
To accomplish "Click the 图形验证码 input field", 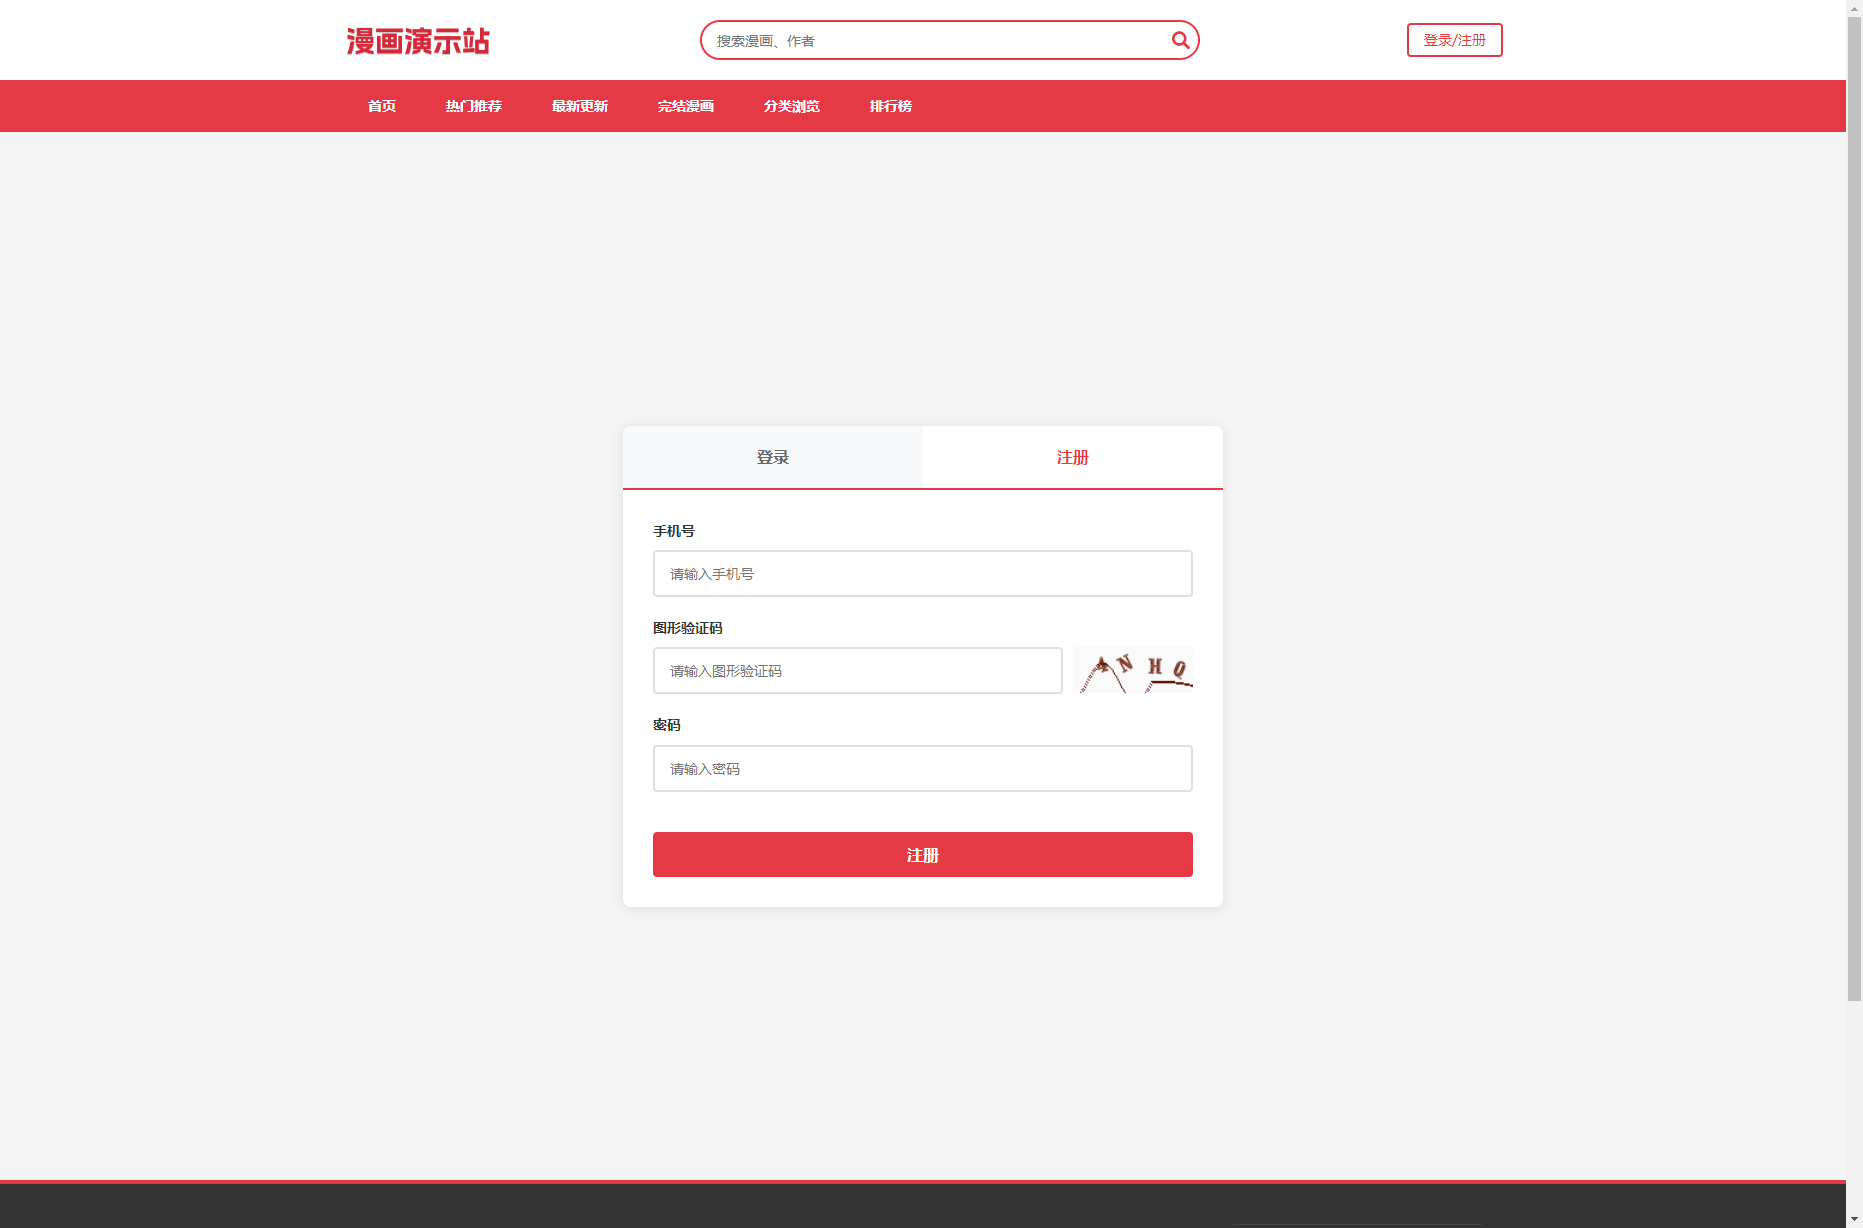I will point(857,670).
